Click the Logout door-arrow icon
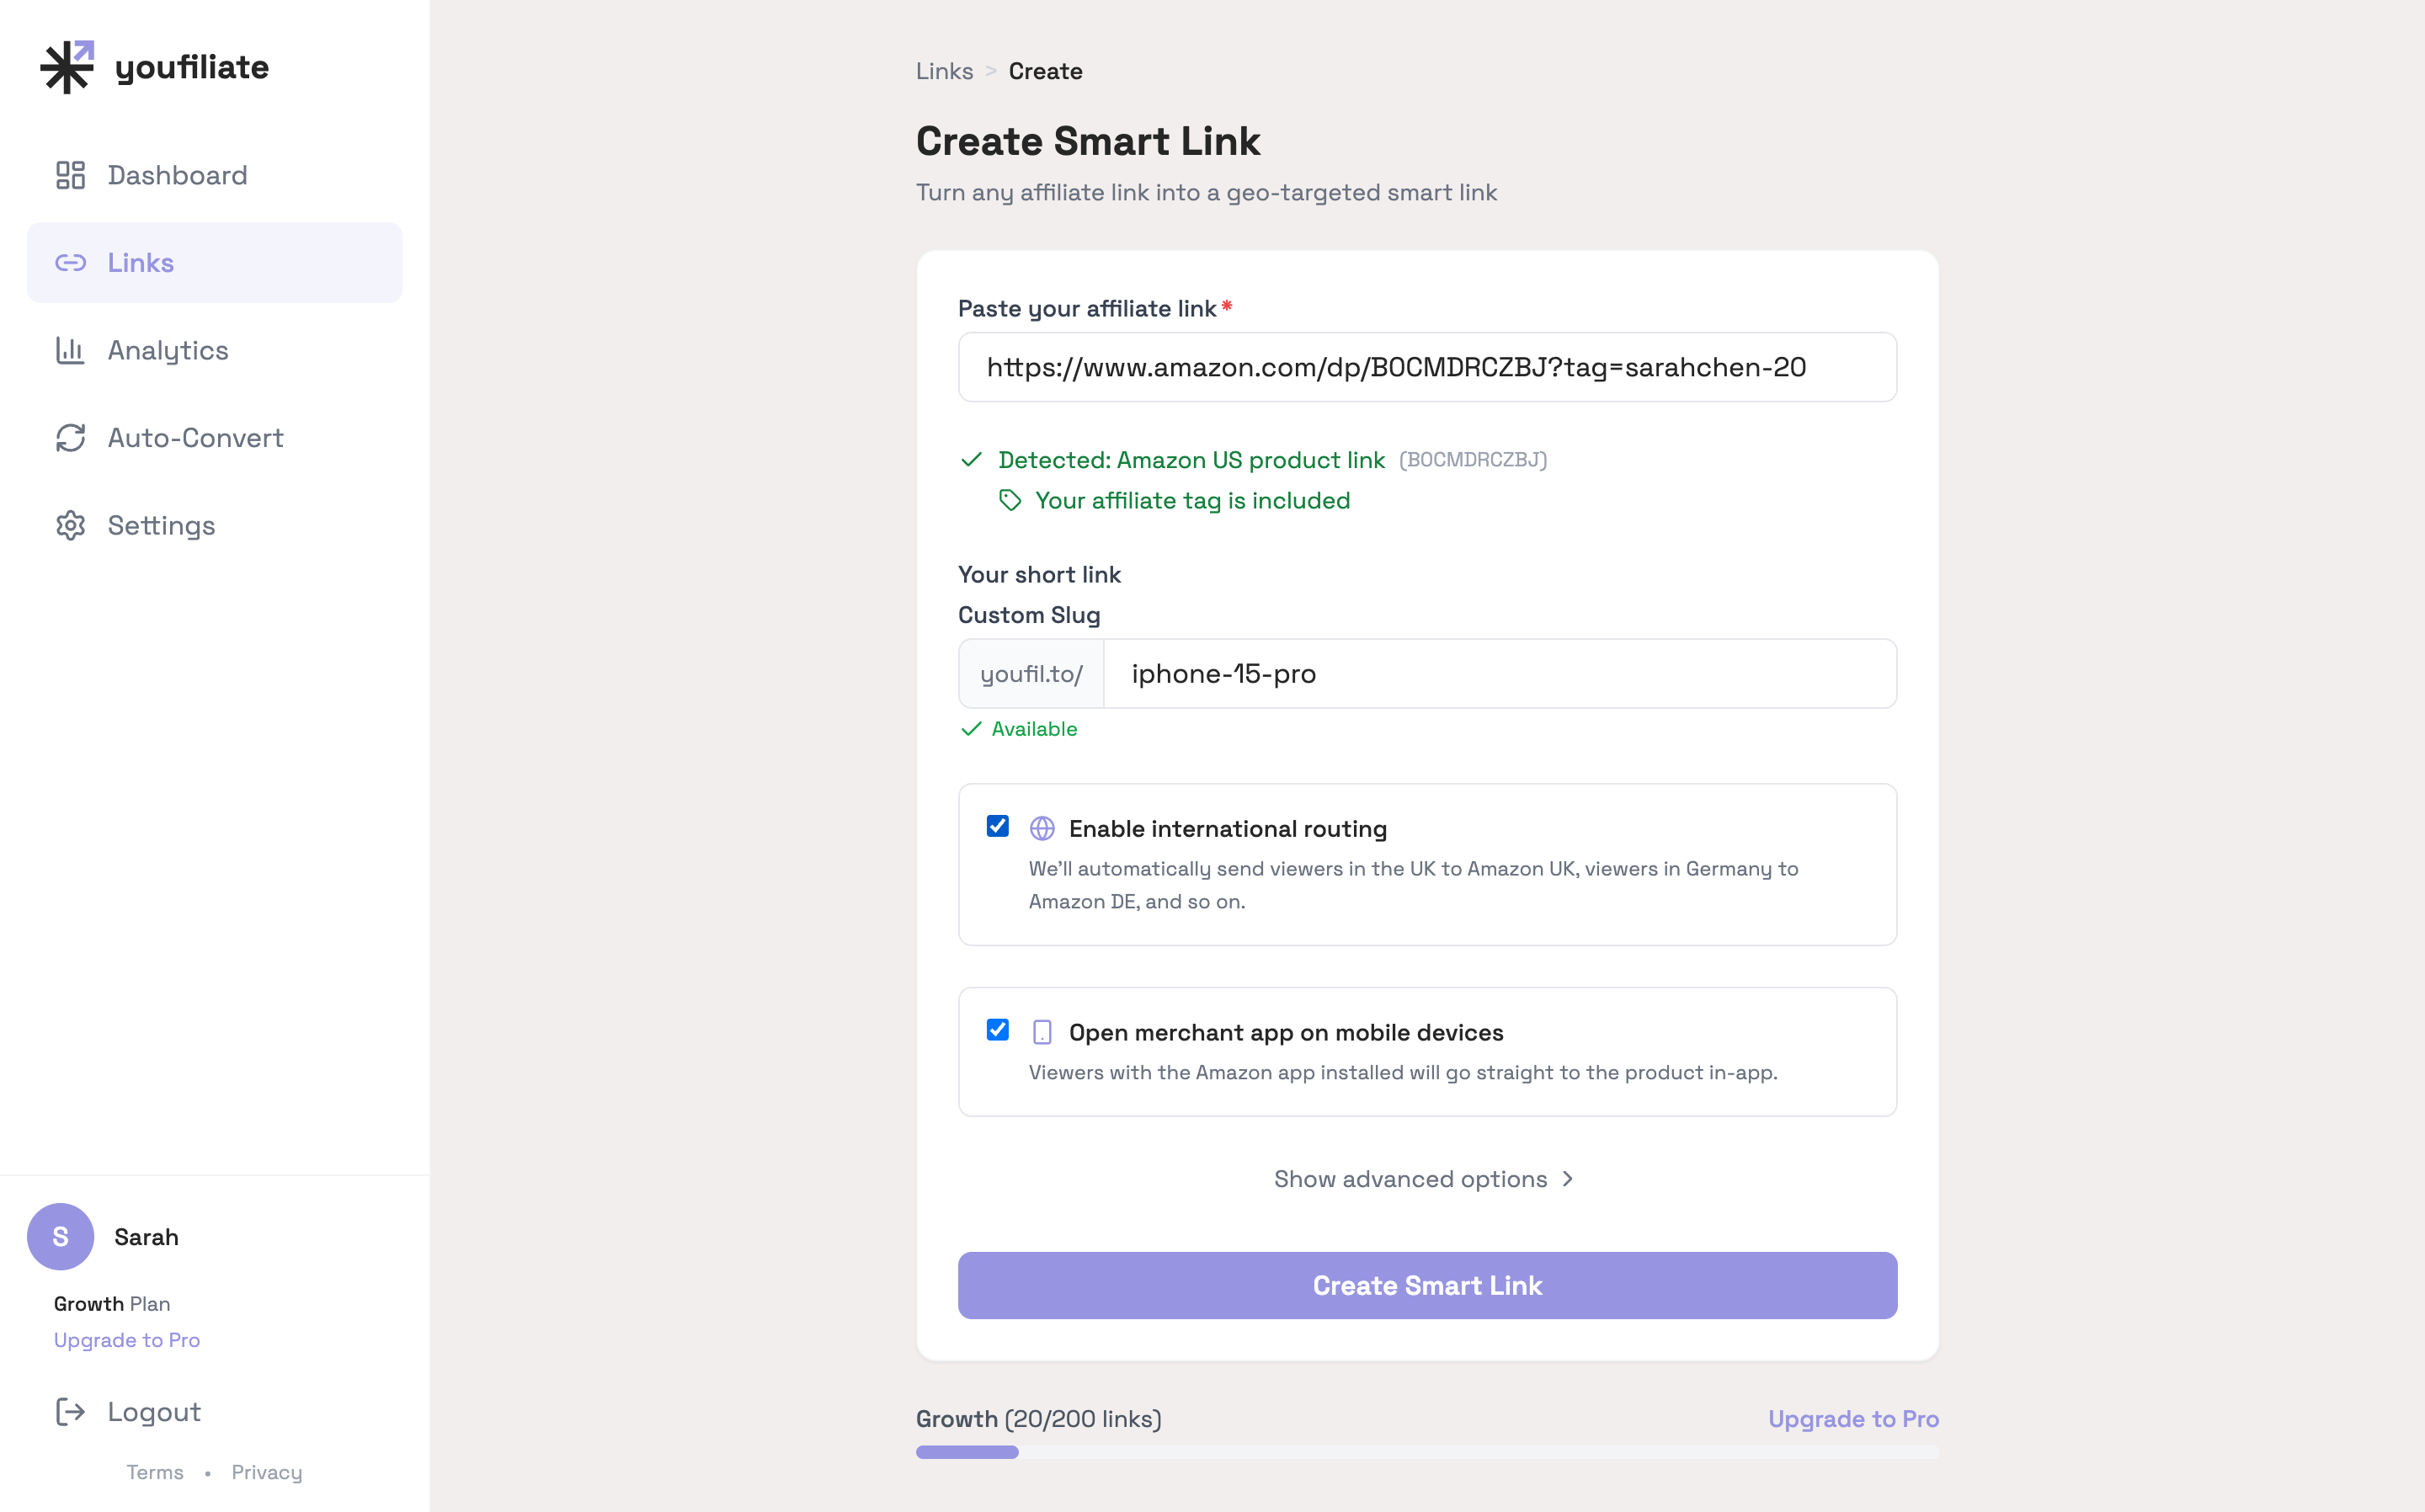This screenshot has height=1512, width=2425. tap(70, 1411)
